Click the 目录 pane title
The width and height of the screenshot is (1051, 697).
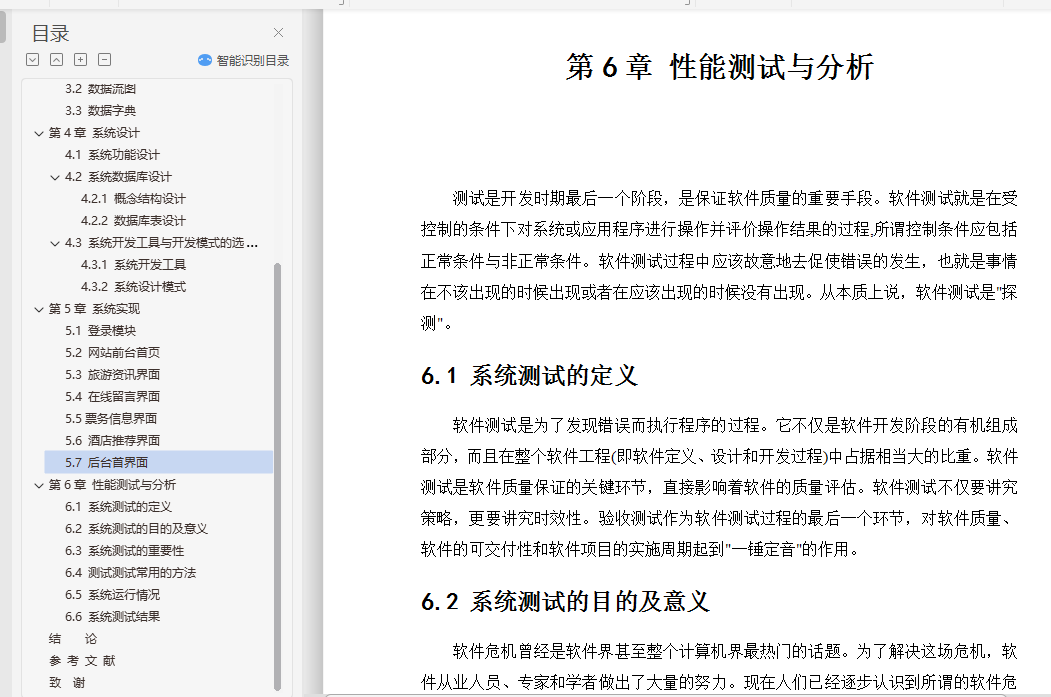point(51,33)
